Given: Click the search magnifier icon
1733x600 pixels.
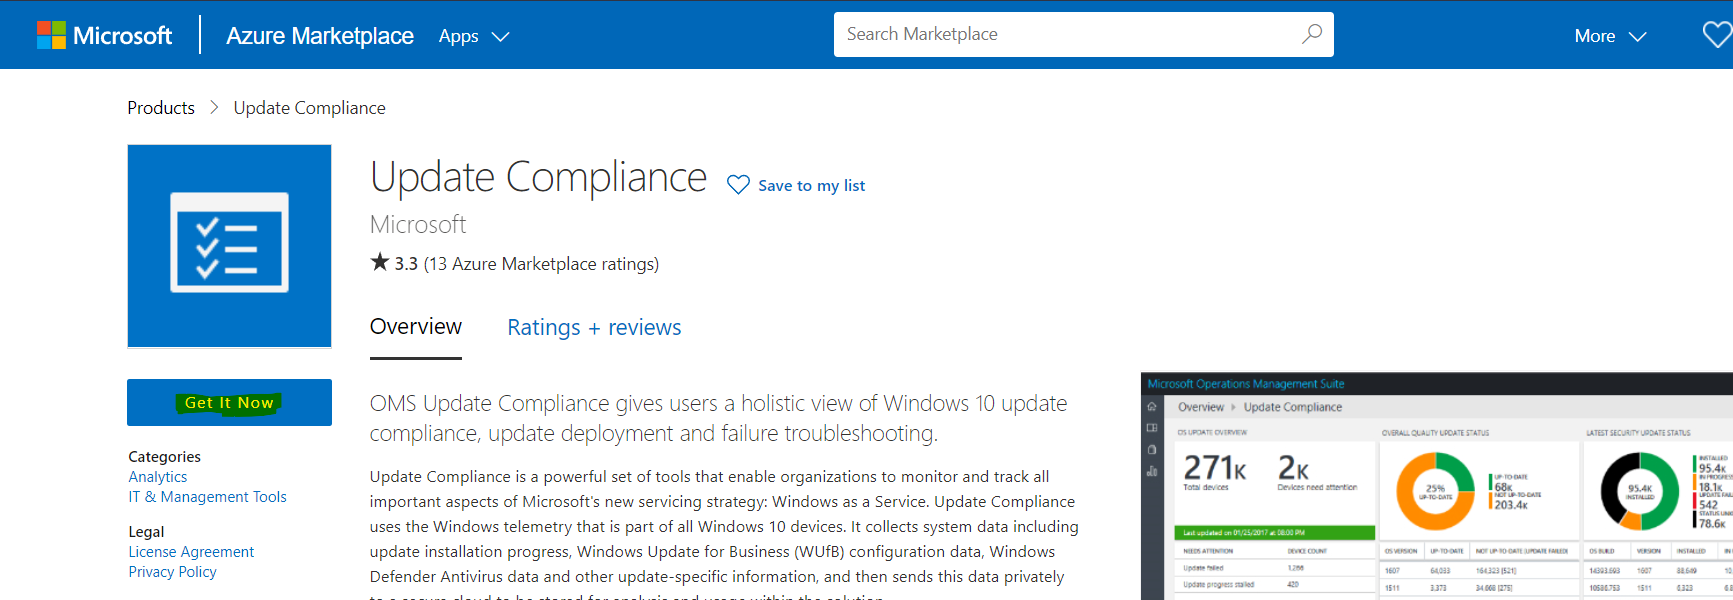Looking at the screenshot, I should pyautogui.click(x=1311, y=34).
